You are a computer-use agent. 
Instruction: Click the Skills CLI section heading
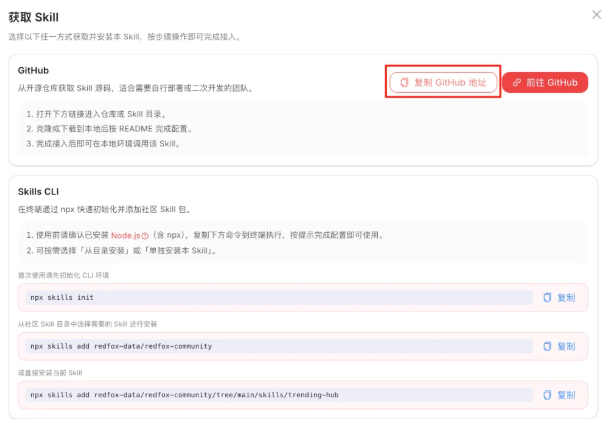click(x=38, y=191)
